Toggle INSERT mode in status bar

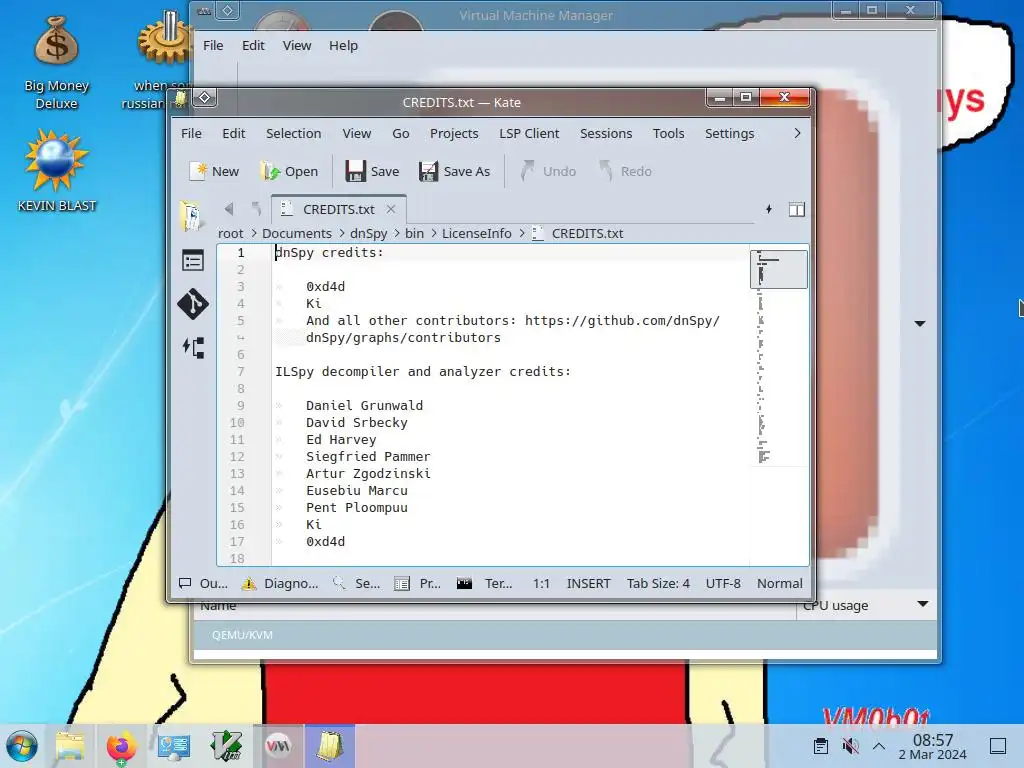tap(588, 583)
